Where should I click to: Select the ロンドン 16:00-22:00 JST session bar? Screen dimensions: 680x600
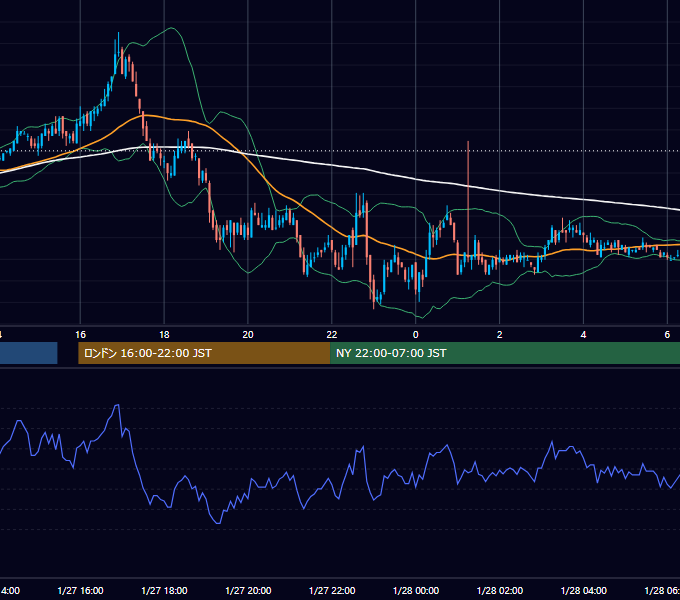(204, 353)
